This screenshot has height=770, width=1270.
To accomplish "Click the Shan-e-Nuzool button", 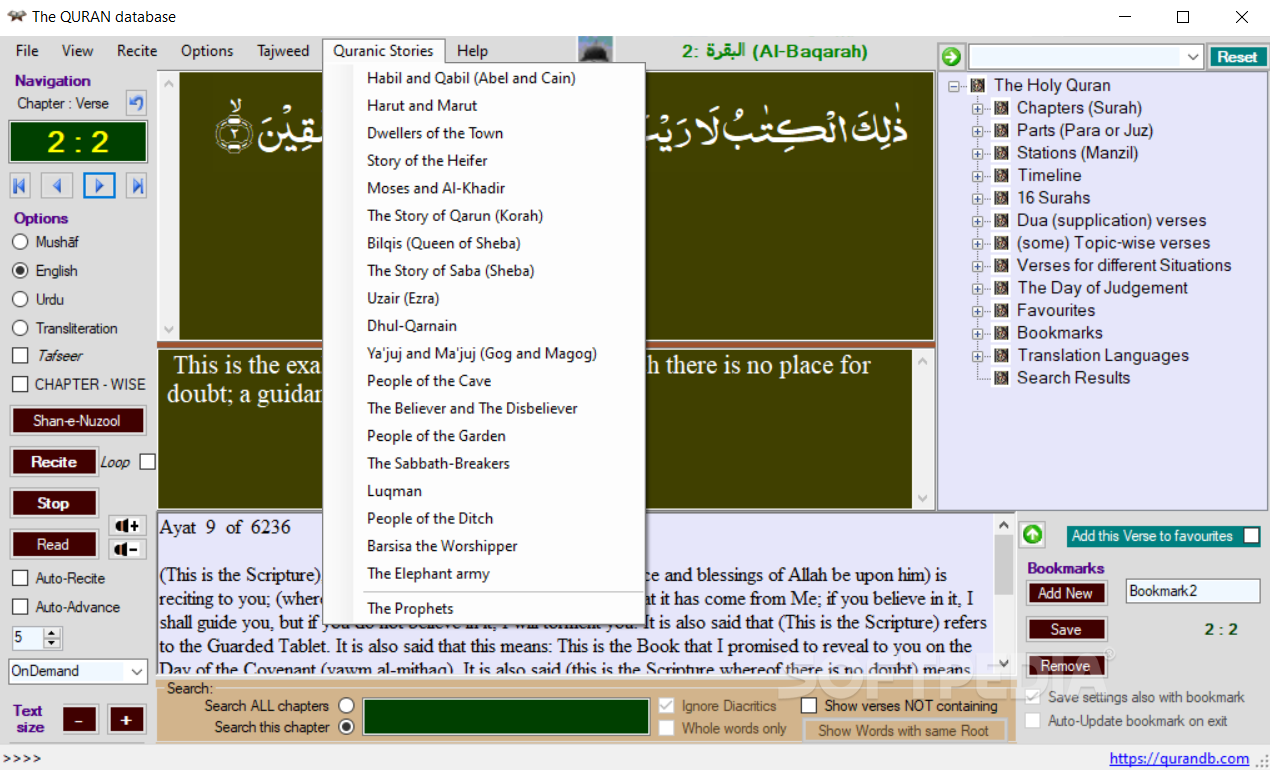I will [x=77, y=421].
